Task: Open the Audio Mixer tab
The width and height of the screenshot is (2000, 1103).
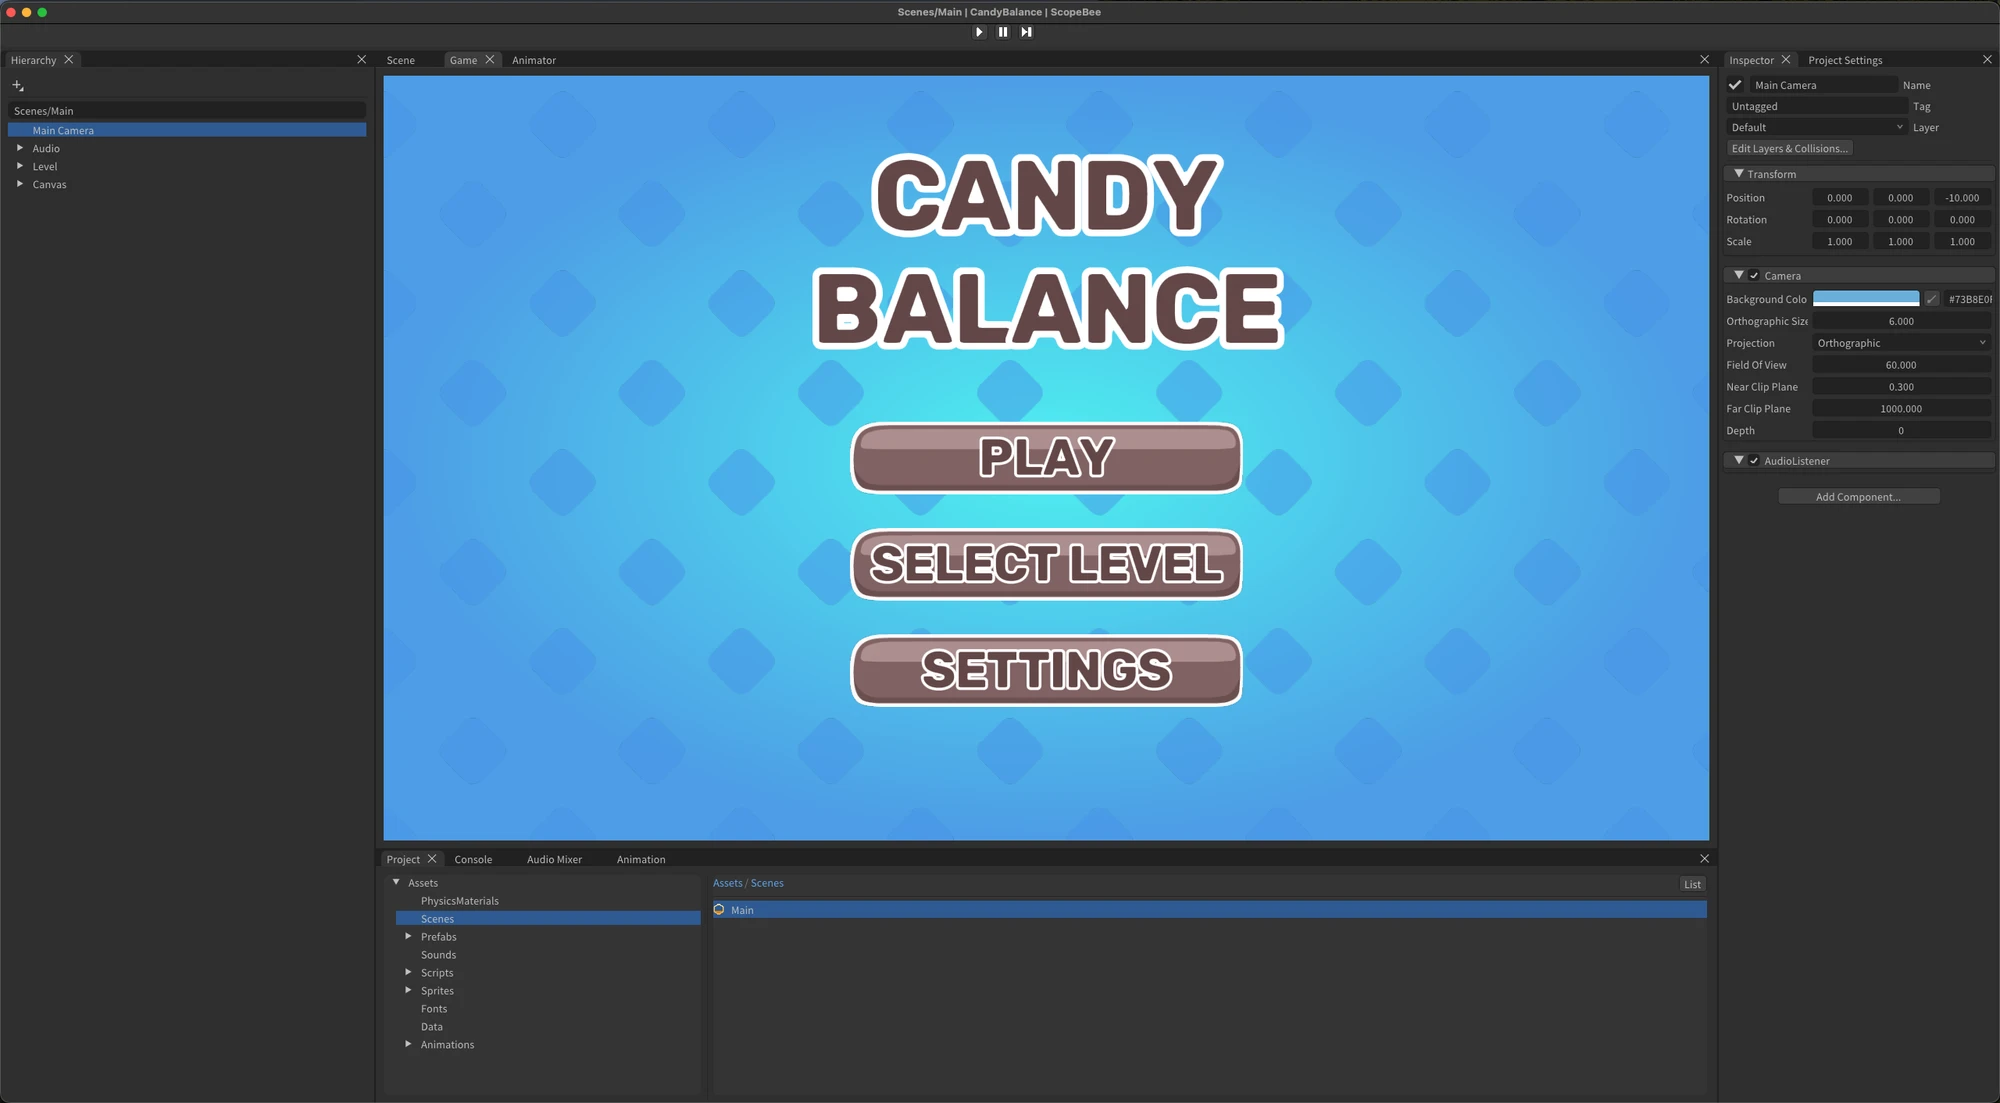Action: 554,859
